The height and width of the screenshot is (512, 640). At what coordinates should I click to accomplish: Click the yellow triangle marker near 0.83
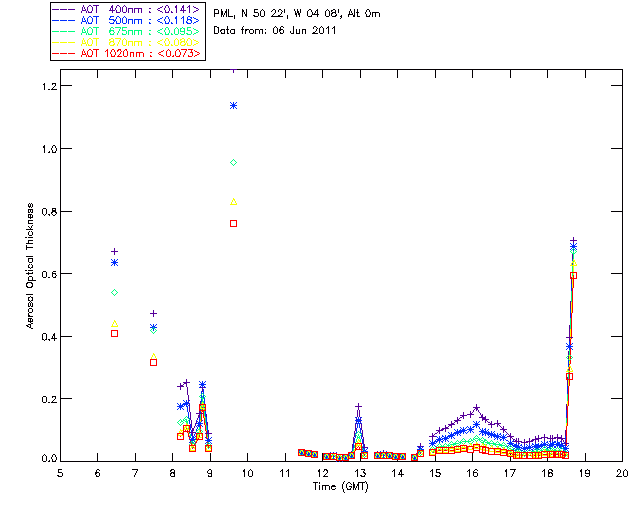tap(233, 202)
